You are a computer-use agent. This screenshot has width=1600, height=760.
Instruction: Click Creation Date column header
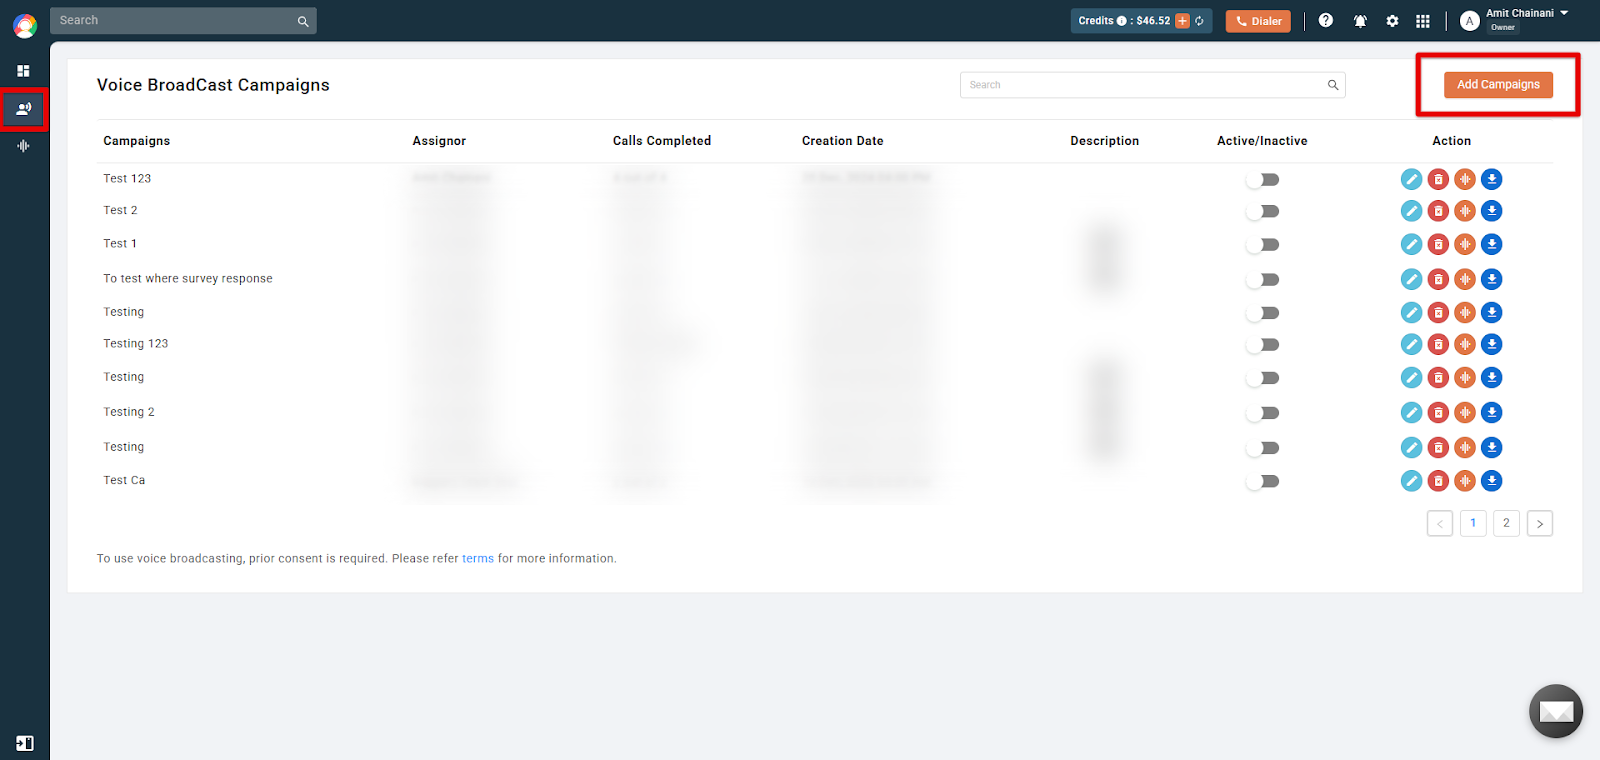click(x=843, y=141)
